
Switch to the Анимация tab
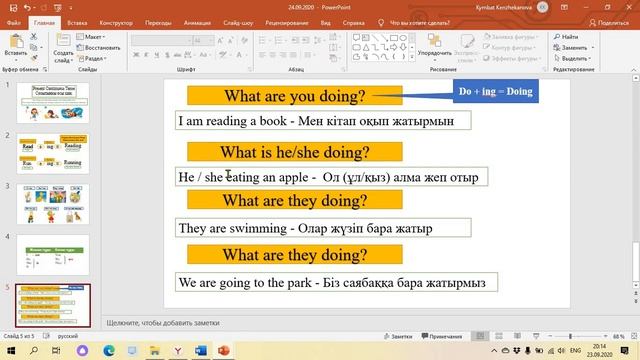(x=197, y=23)
